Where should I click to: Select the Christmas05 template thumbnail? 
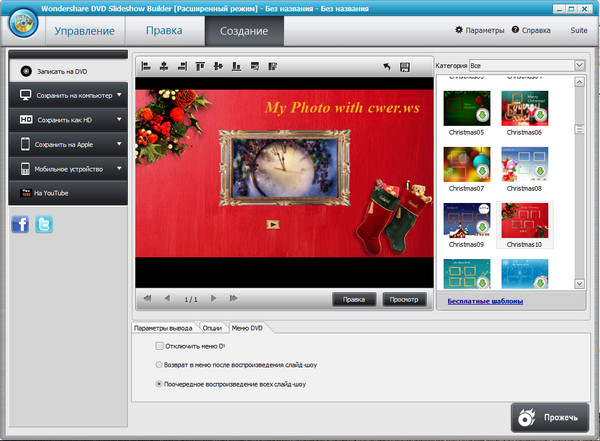coord(467,108)
